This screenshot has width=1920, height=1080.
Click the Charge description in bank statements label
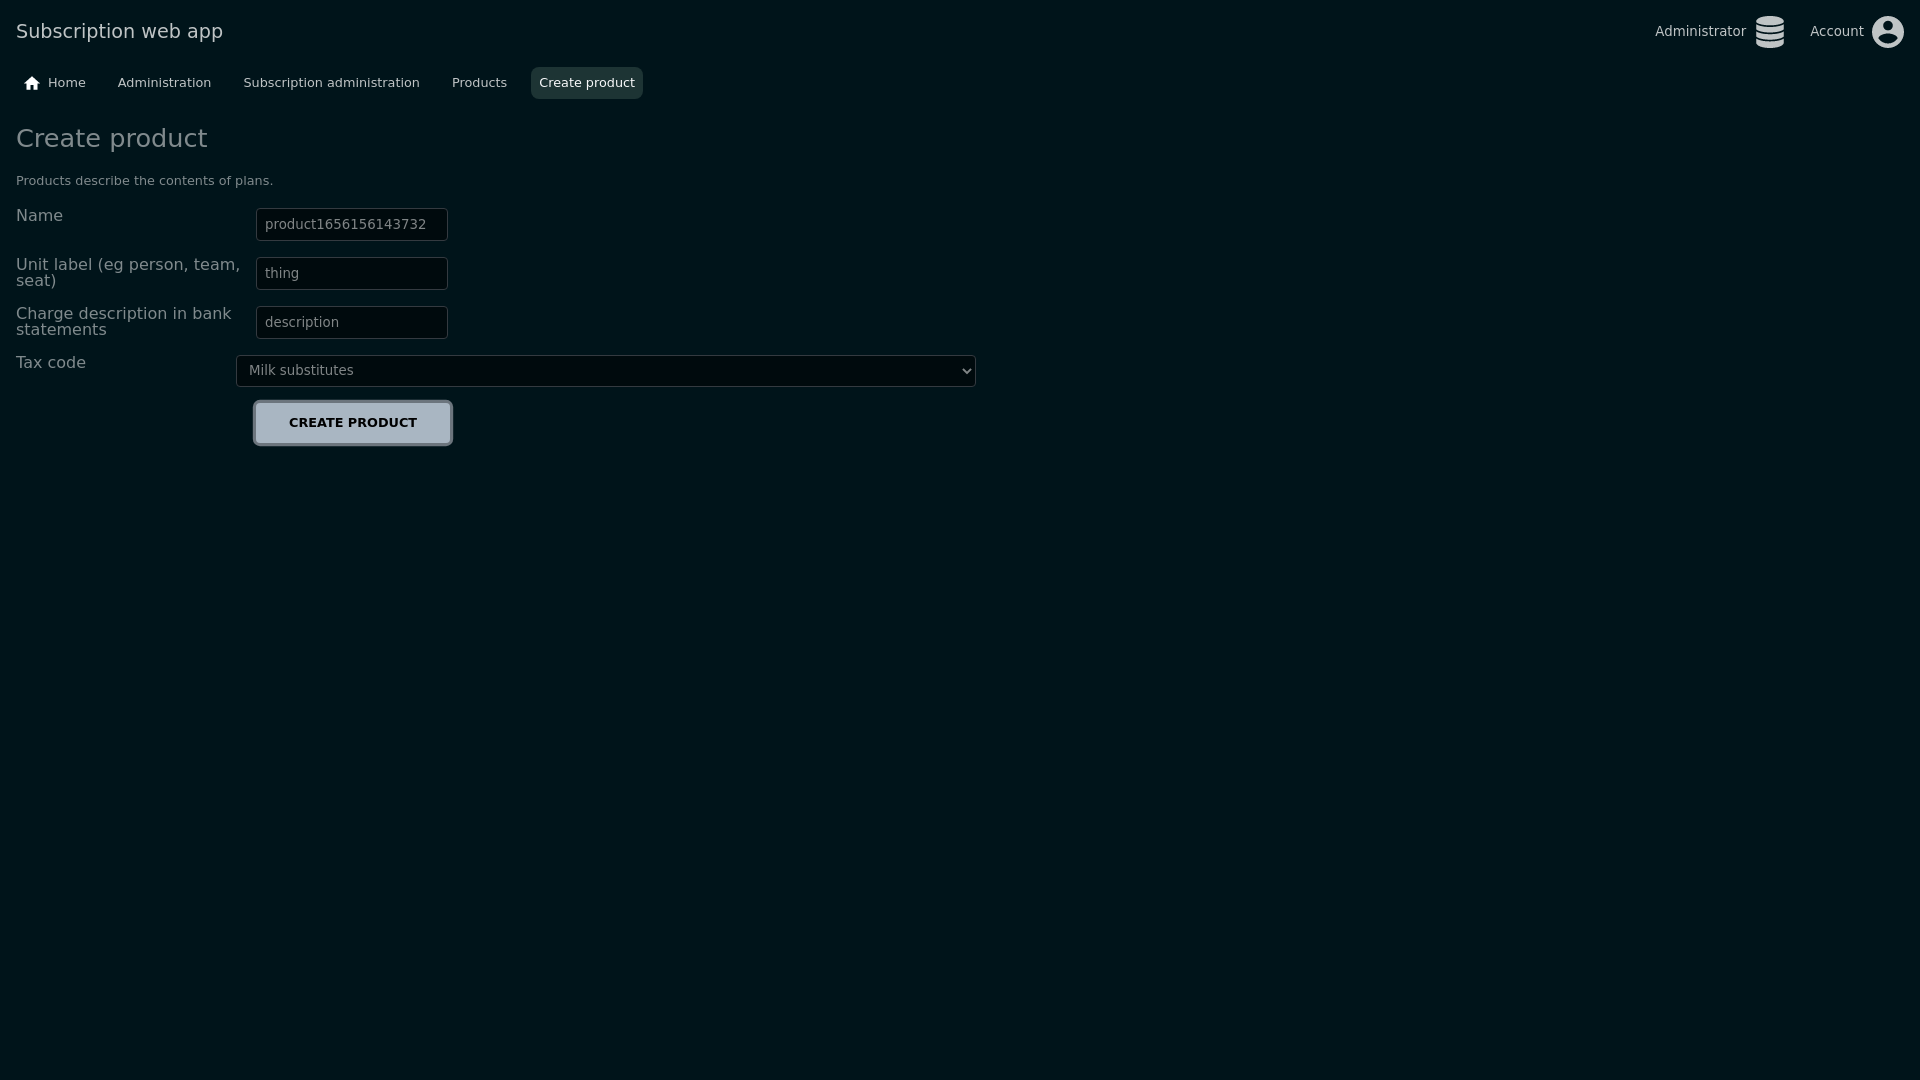[123, 322]
